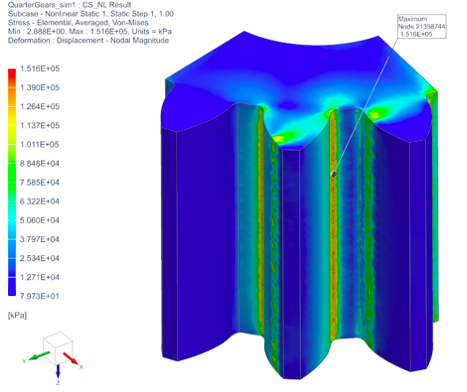Click the 7.585E+04 legend label
This screenshot has width=467, height=392.
[x=40, y=182]
